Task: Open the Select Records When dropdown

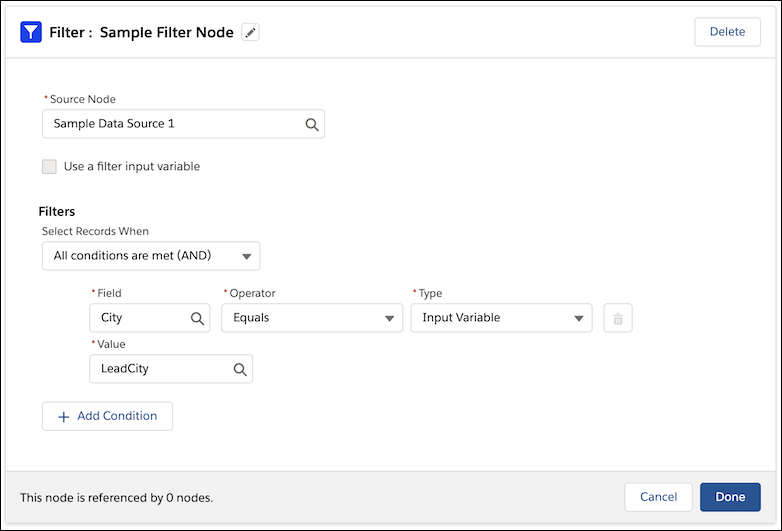Action: coord(150,256)
